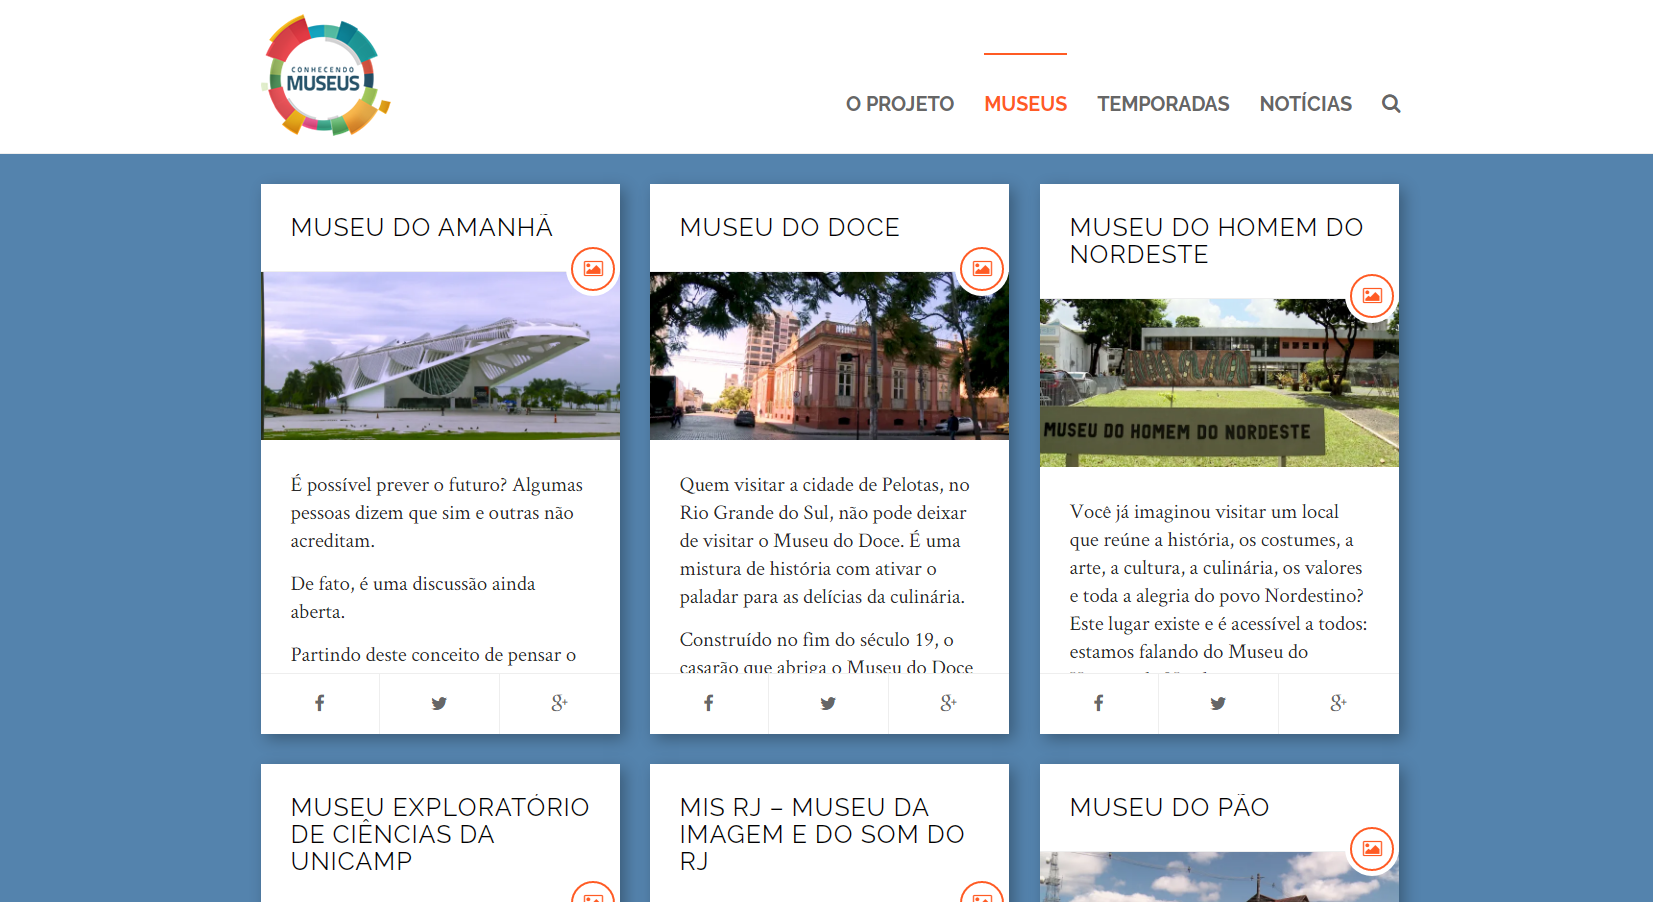1653x902 pixels.
Task: Share Museu do Doce on Facebook
Action: coord(709,704)
